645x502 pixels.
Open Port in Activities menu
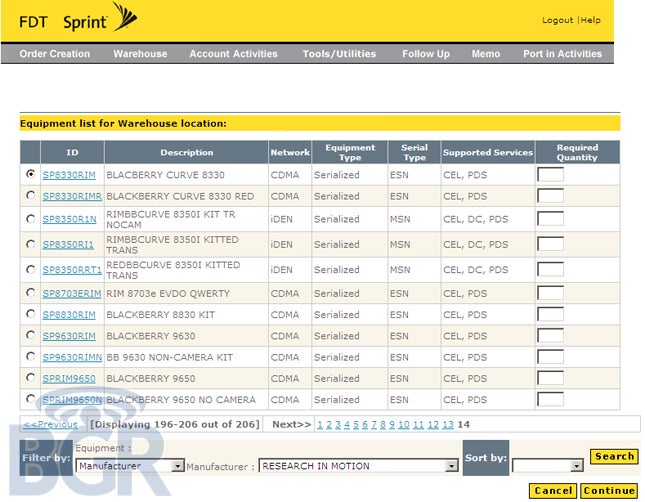pyautogui.click(x=562, y=54)
